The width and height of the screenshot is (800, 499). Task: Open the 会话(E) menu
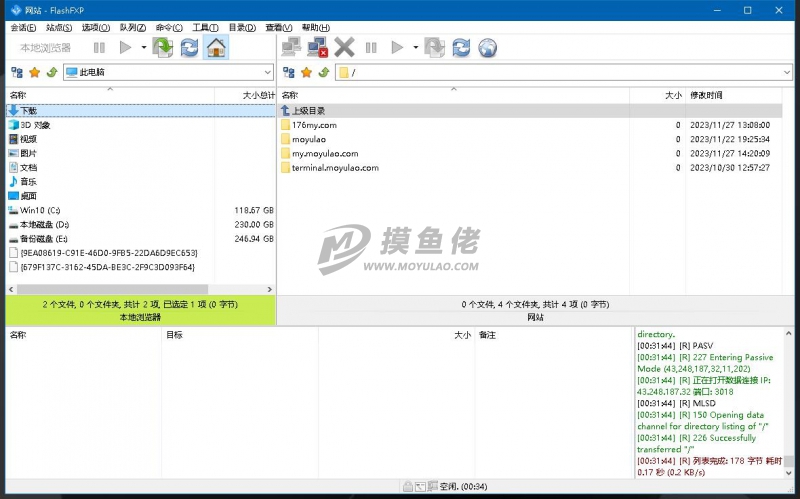click(x=23, y=28)
